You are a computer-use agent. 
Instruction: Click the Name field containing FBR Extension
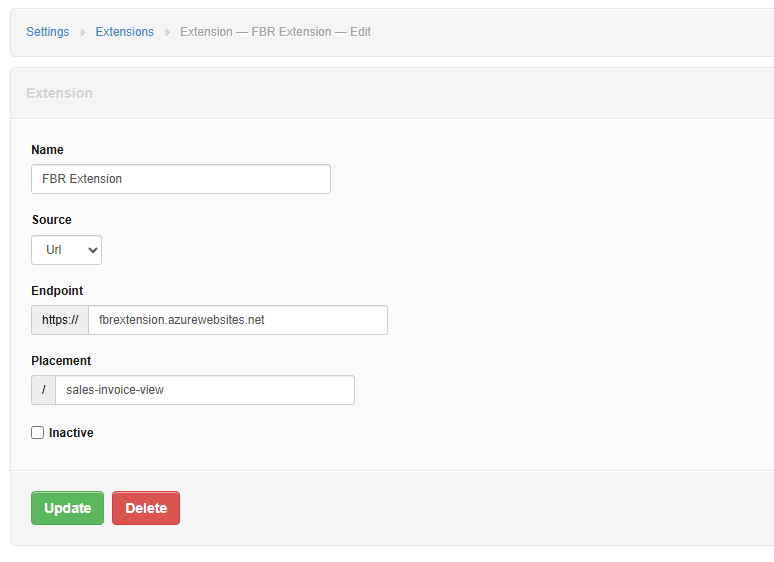tap(181, 179)
